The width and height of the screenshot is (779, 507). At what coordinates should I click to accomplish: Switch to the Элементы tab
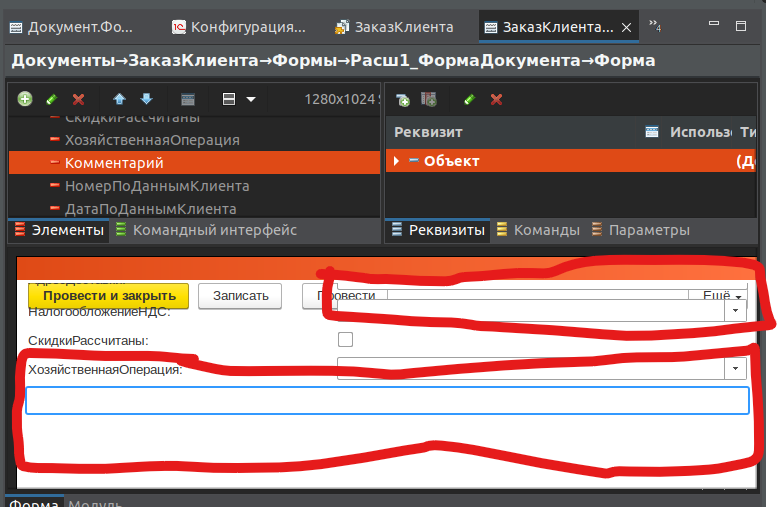(x=59, y=230)
